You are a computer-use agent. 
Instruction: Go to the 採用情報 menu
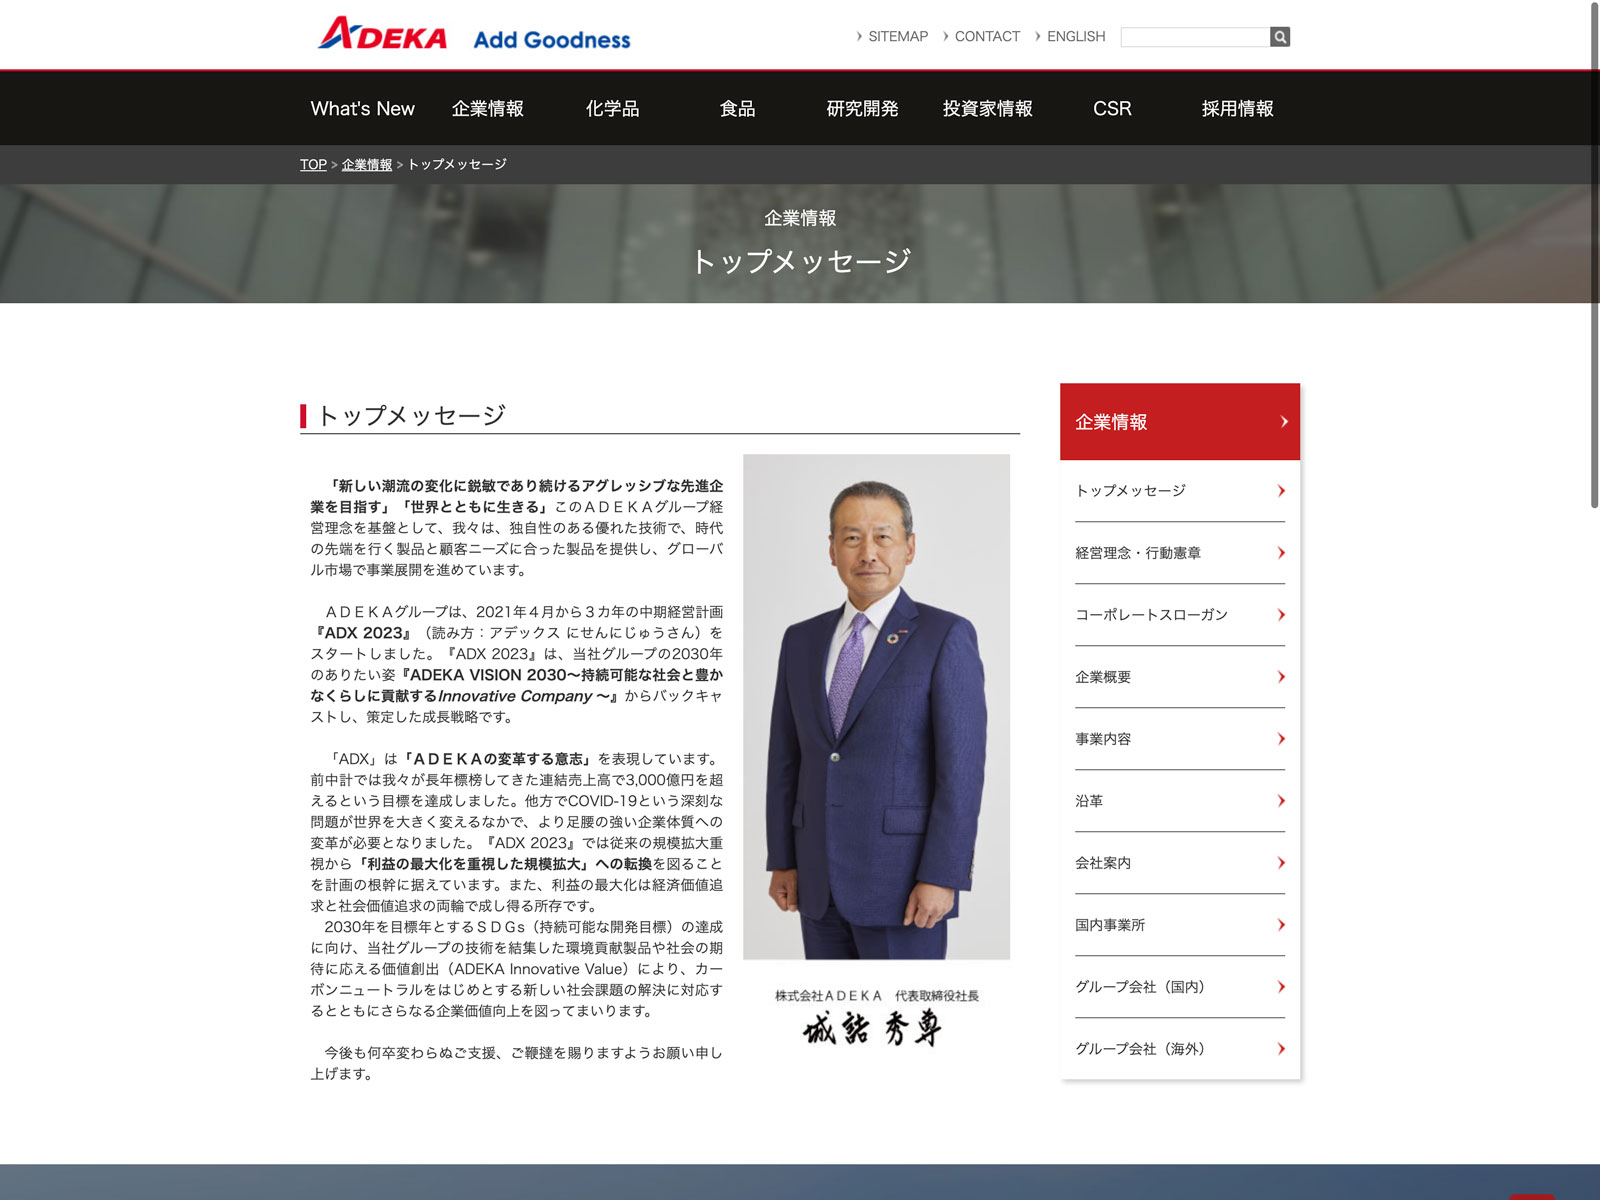1237,109
